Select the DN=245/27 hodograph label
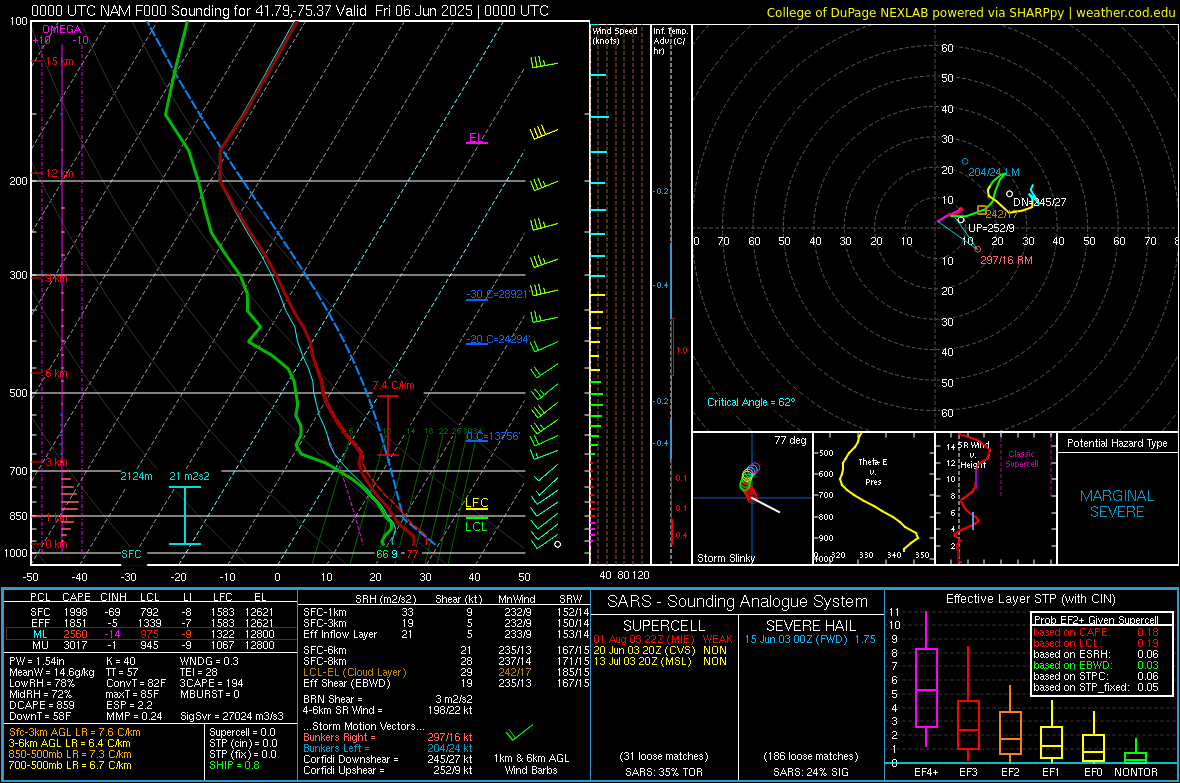This screenshot has height=783, width=1180. (1039, 203)
